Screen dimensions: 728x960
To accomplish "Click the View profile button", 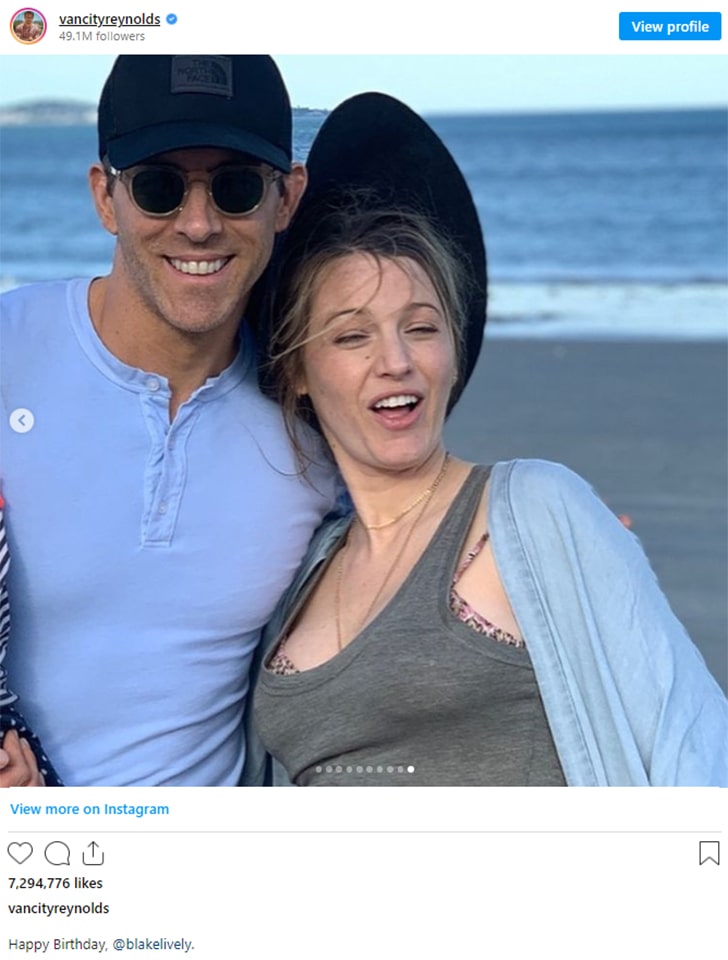I will point(670,26).
